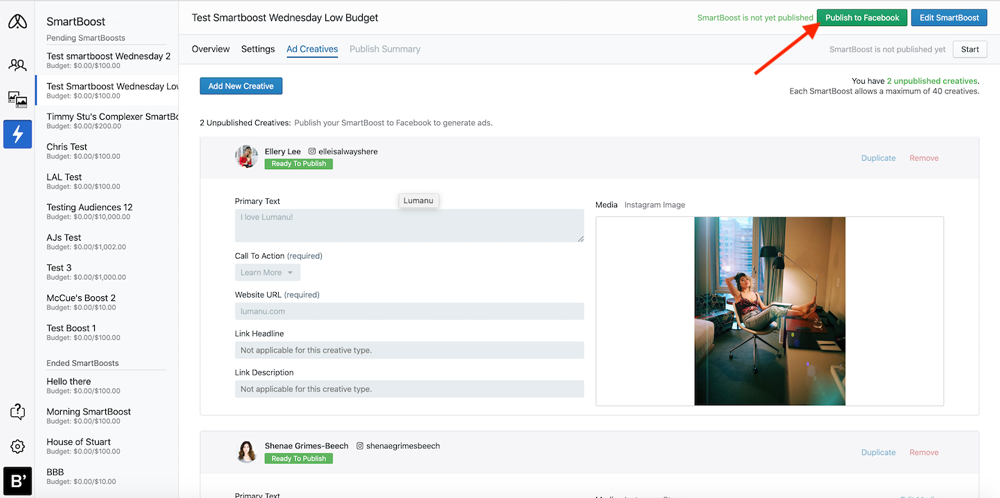The width and height of the screenshot is (1000, 498).
Task: Open ended SmartBoost 'BBB'
Action: pyautogui.click(x=107, y=476)
